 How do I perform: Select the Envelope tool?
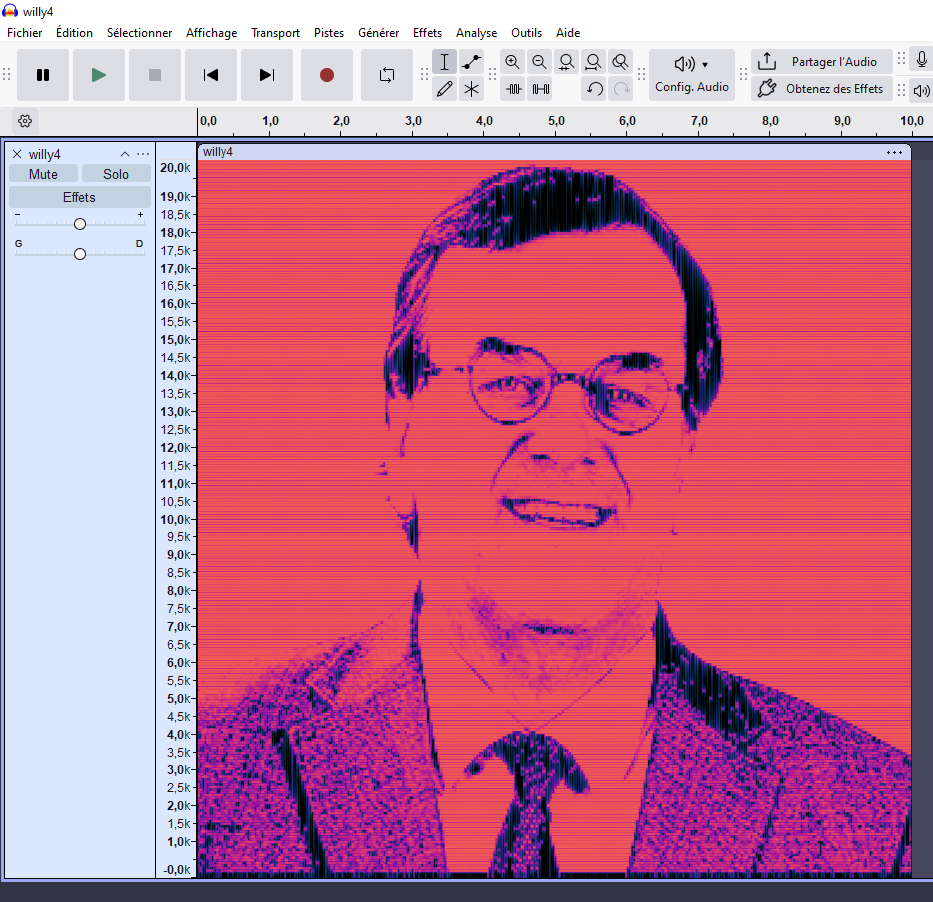(471, 62)
